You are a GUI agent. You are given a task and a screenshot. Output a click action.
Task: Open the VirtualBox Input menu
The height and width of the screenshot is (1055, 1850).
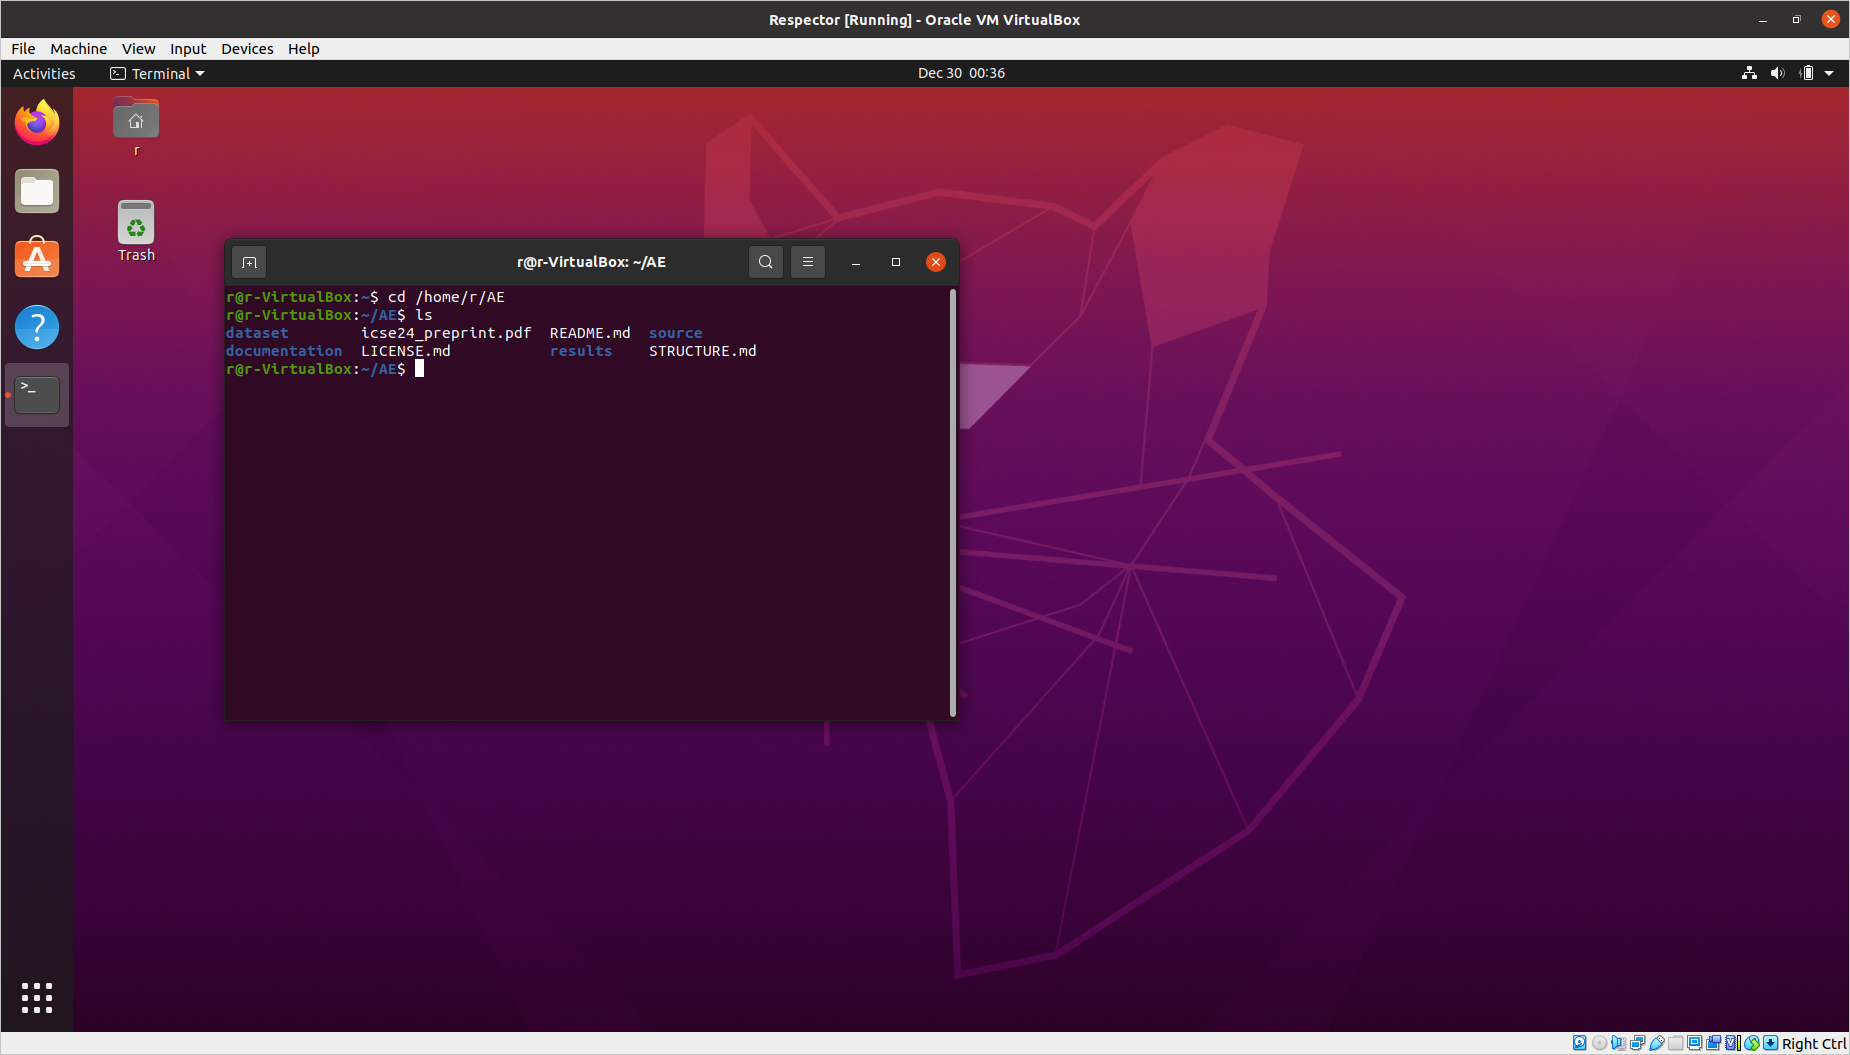coord(188,48)
